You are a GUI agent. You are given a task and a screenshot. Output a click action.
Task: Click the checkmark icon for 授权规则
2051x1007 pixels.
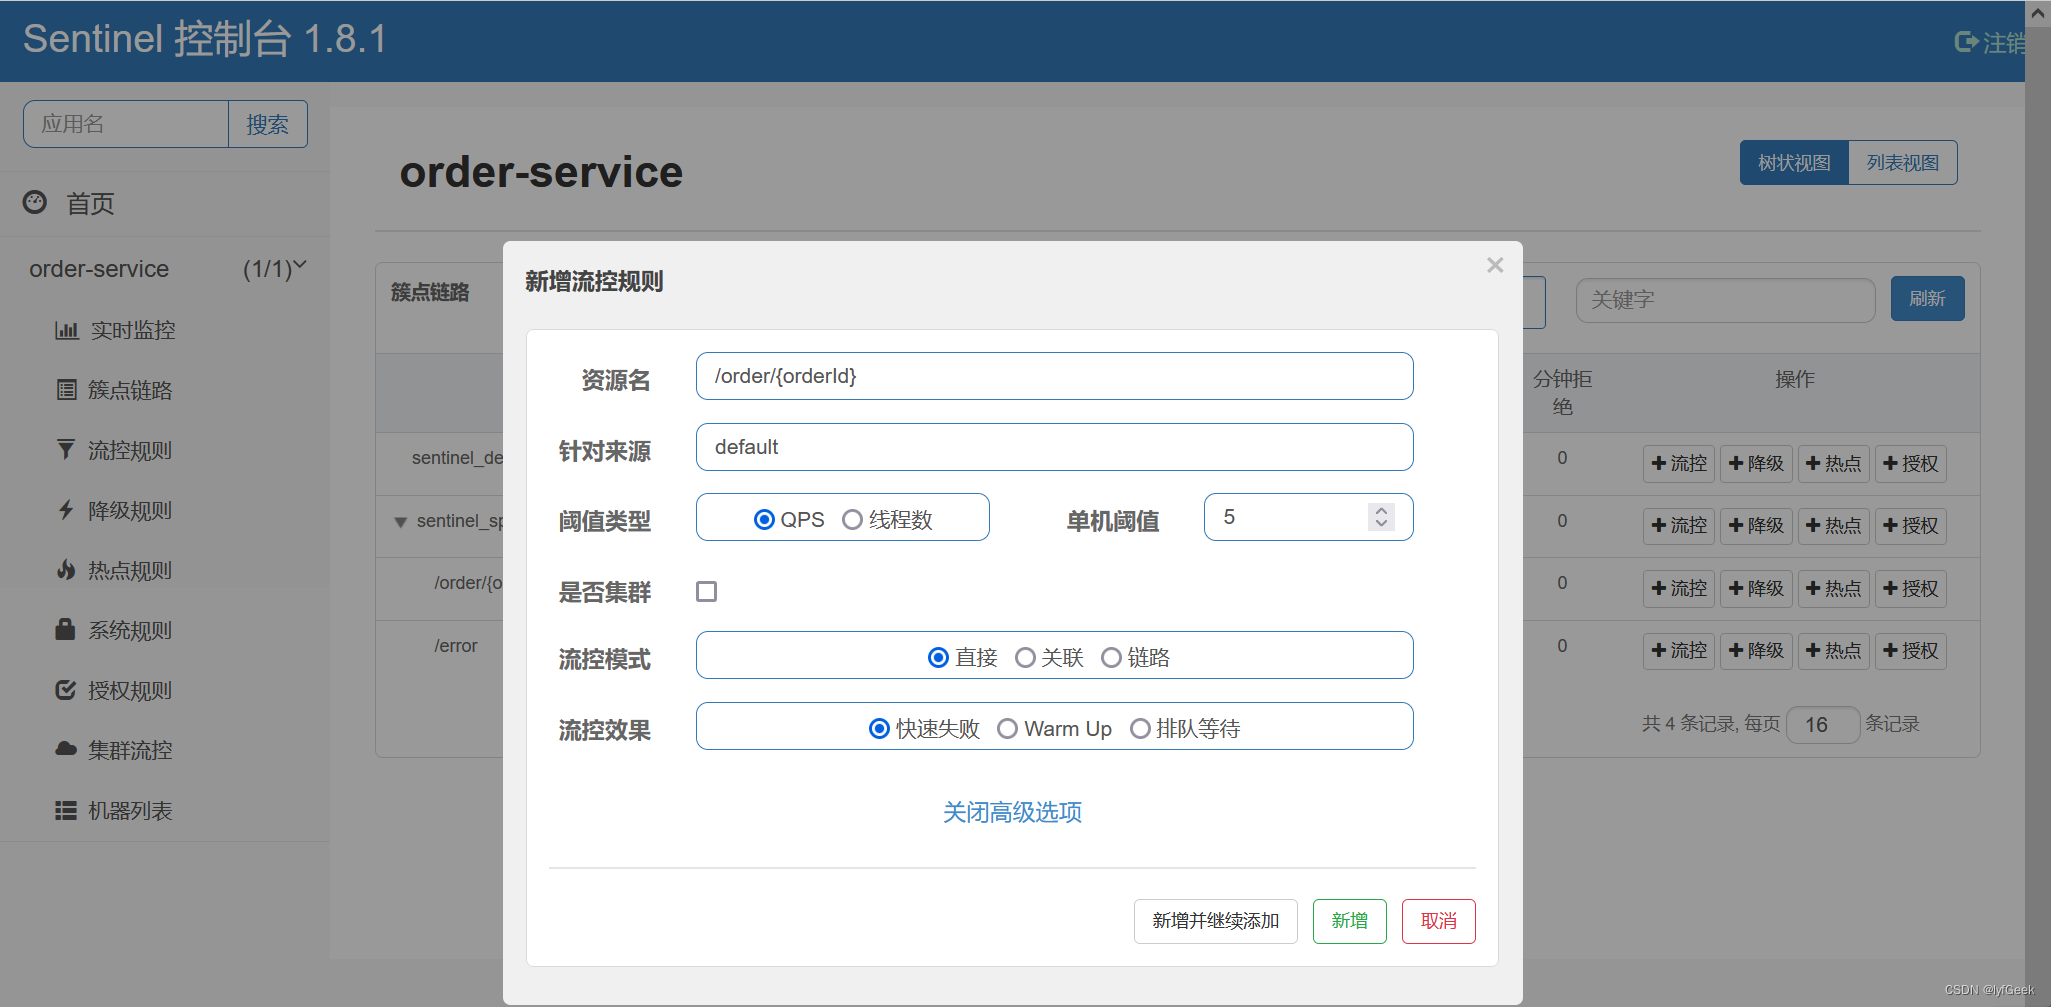click(66, 690)
